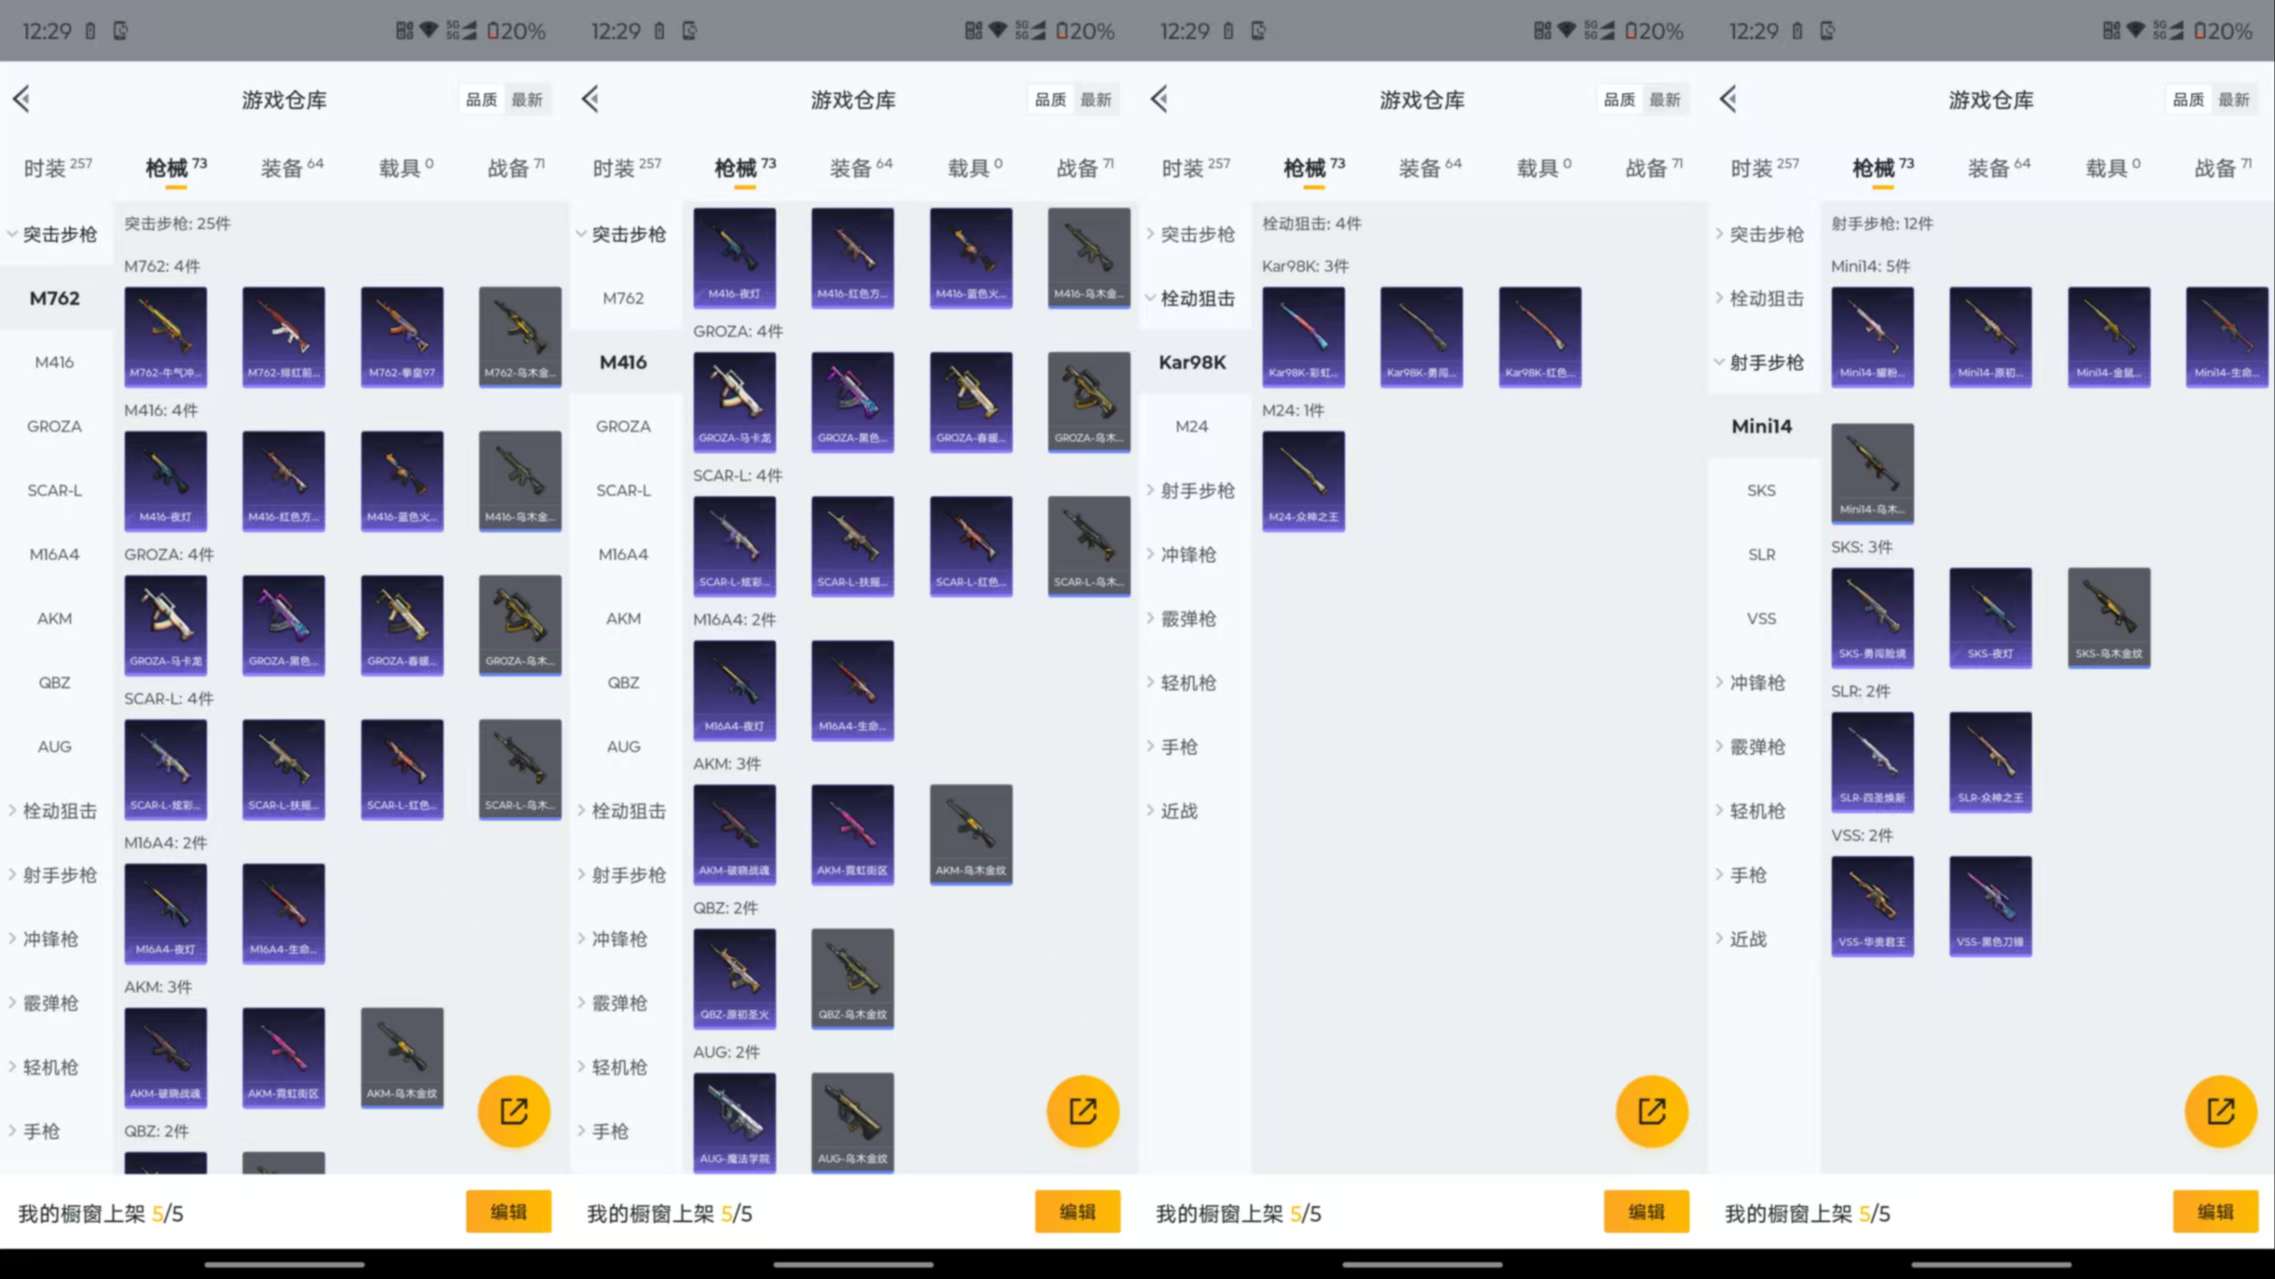The width and height of the screenshot is (2275, 1279).
Task: Select SKS in the sidebar list
Action: 1762,490
